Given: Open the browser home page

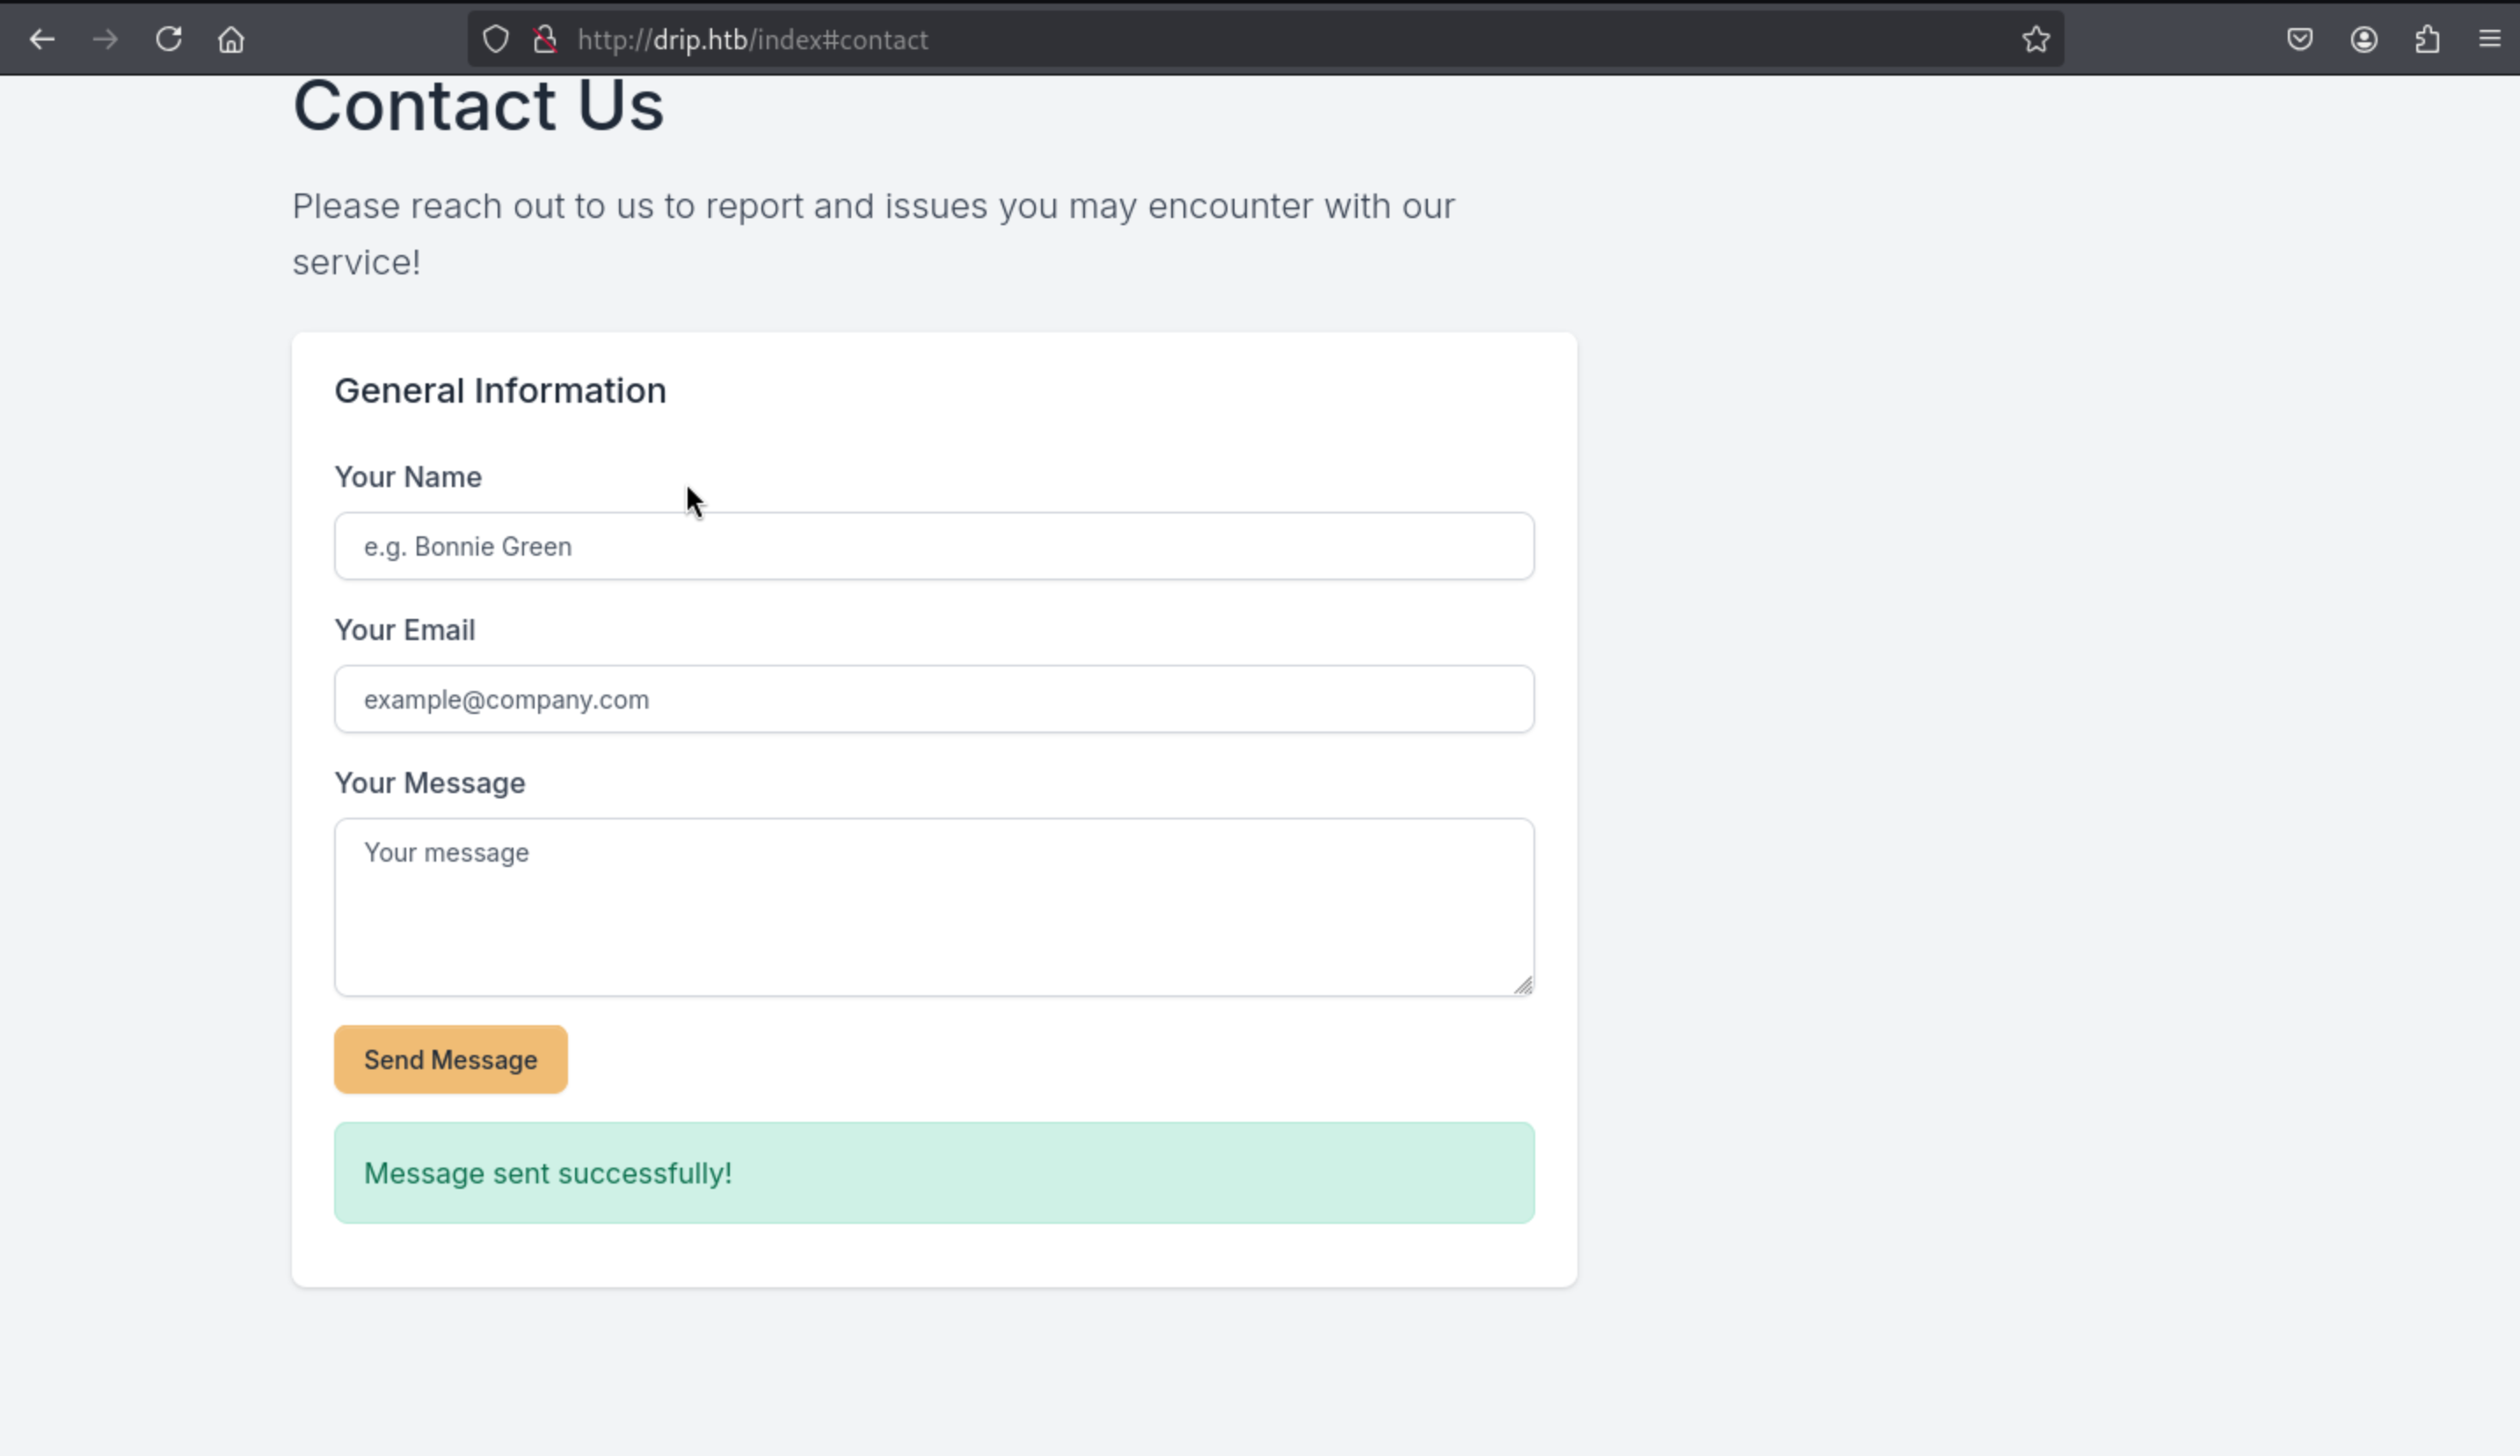Looking at the screenshot, I should coord(231,40).
